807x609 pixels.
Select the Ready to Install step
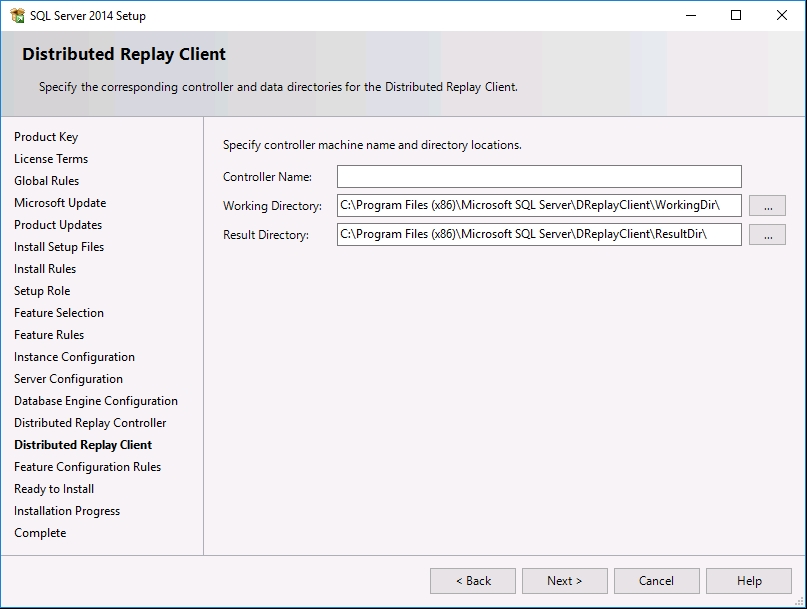pos(54,489)
